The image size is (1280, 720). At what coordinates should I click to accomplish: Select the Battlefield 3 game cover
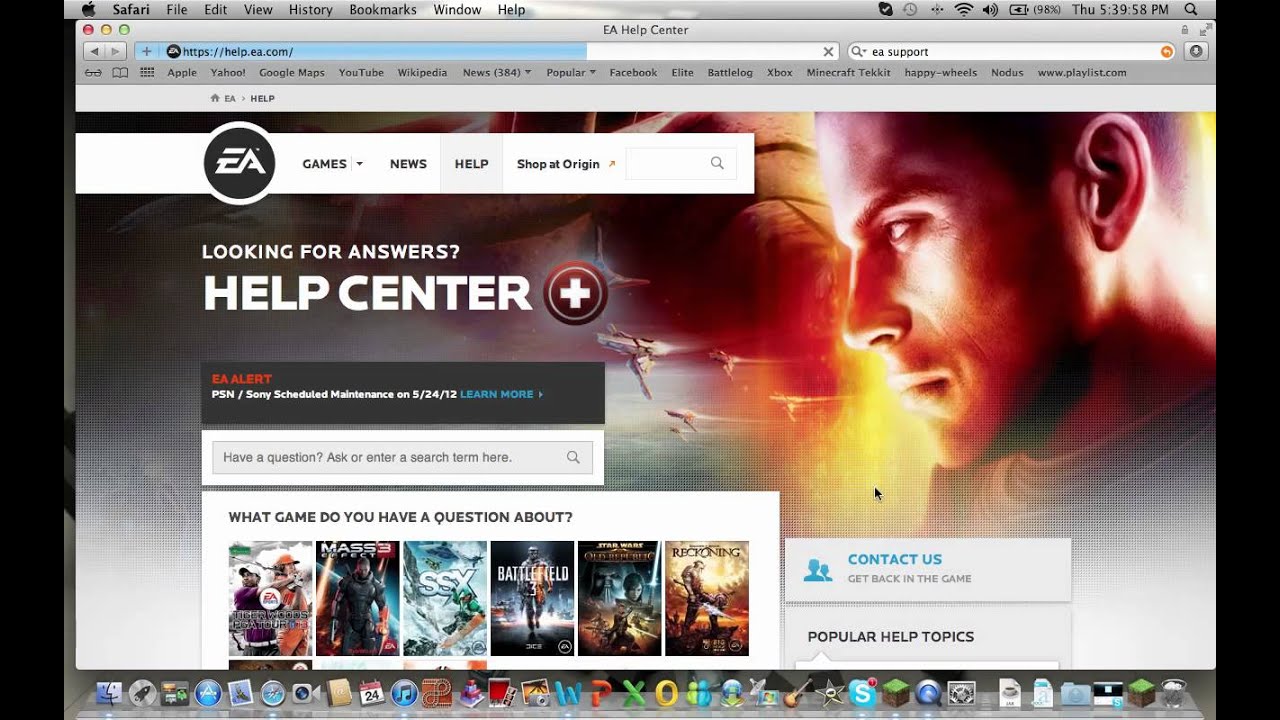532,598
